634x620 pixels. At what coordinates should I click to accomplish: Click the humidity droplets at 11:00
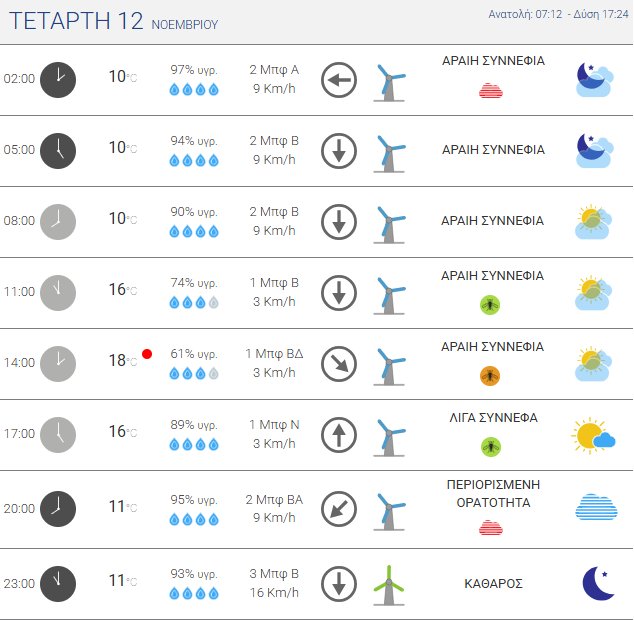[193, 302]
